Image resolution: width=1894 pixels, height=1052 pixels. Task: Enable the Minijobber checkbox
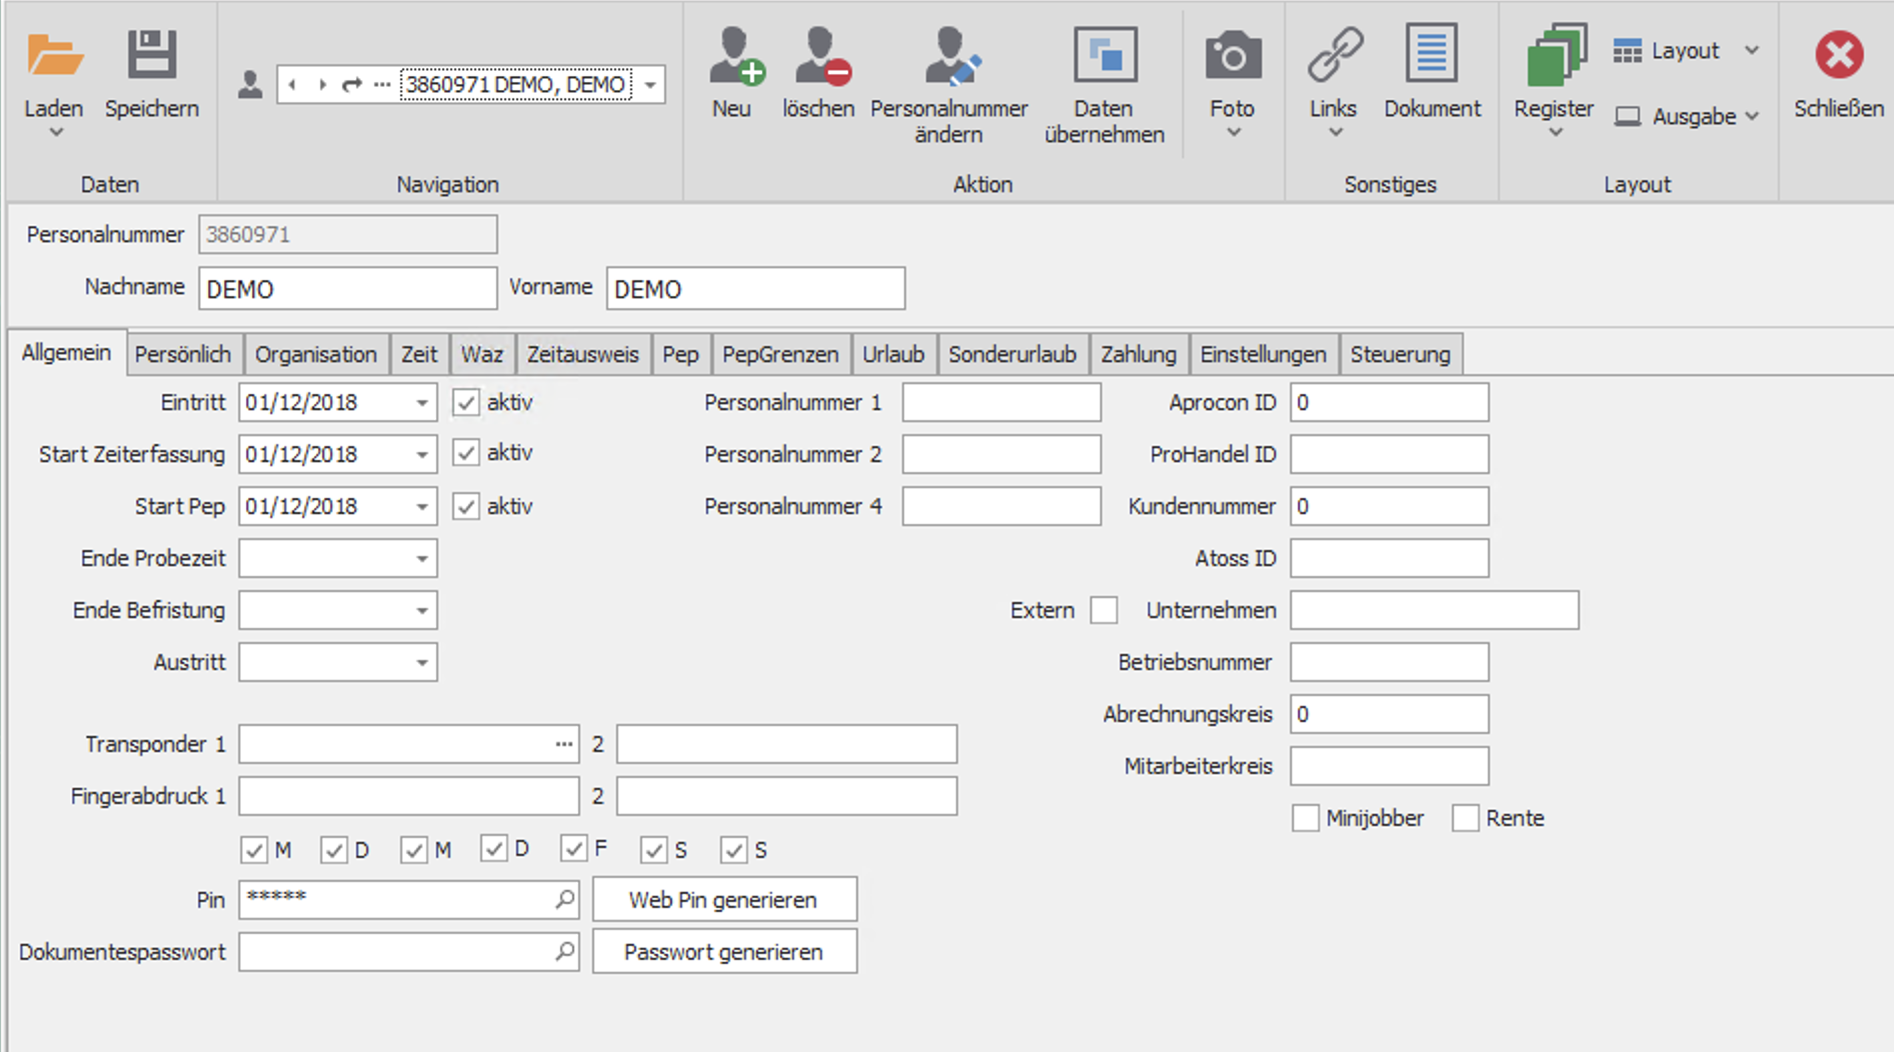click(1305, 818)
